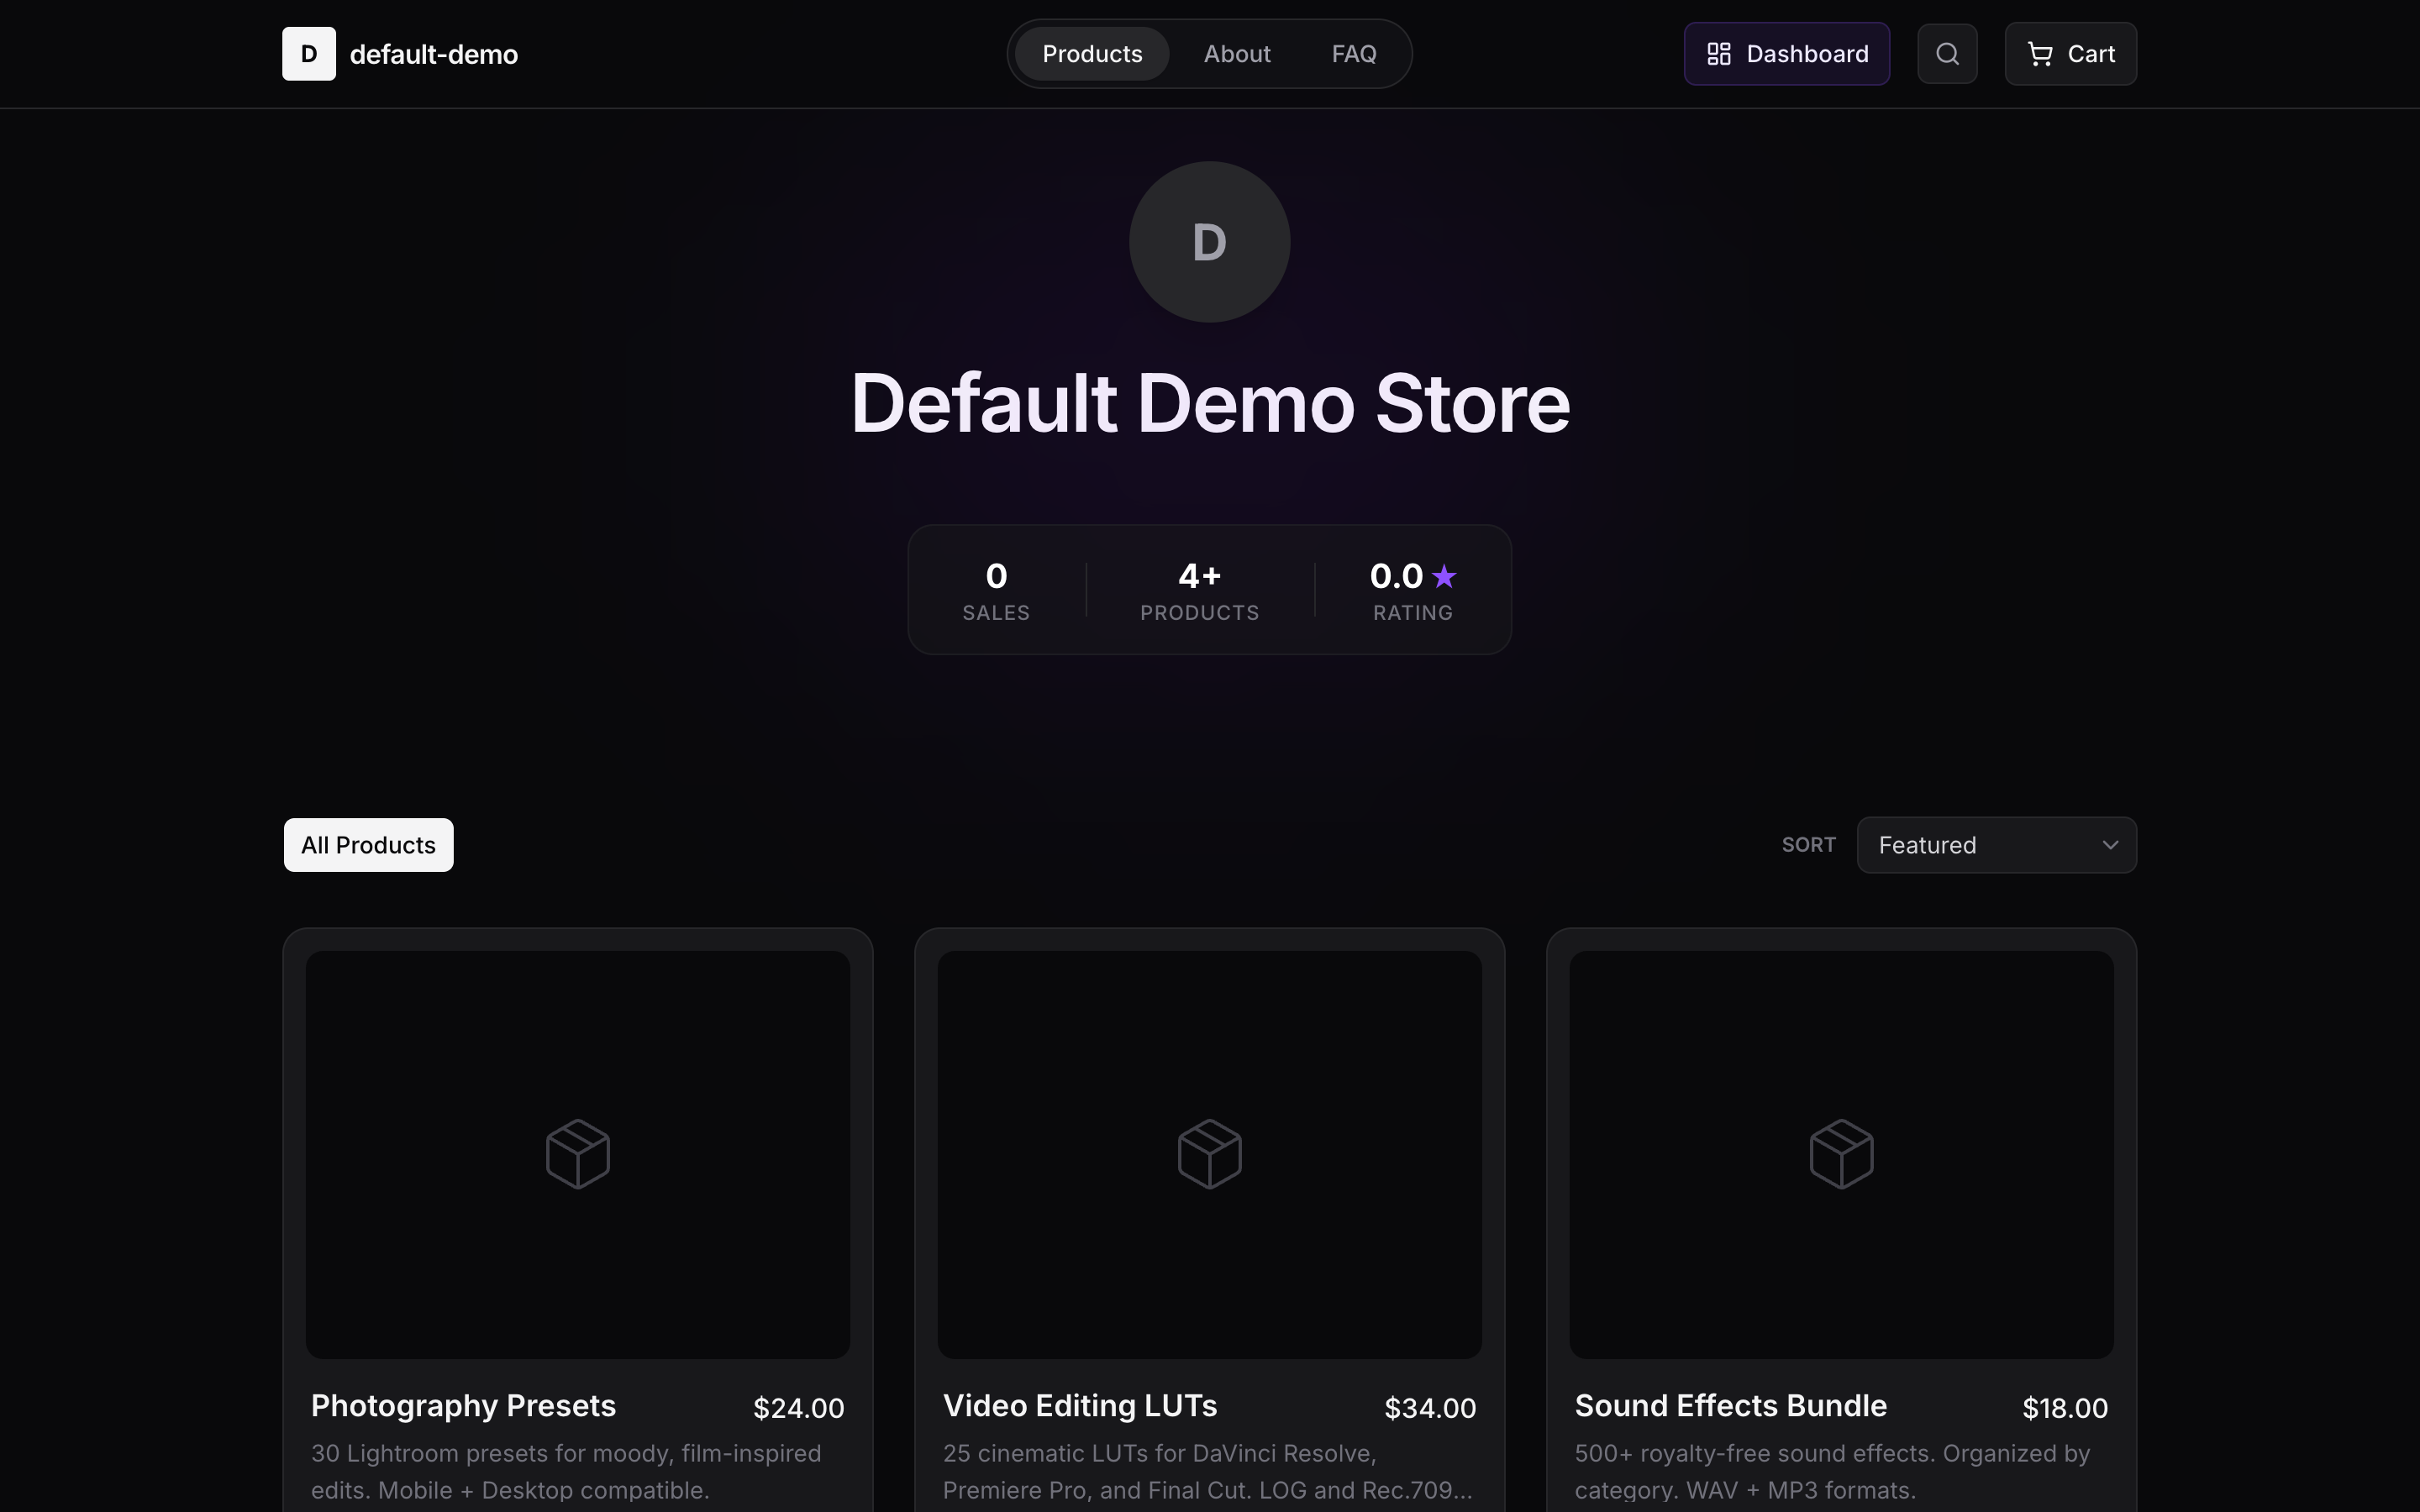Click Sound Effects Bundle box placeholder icon
2420x1512 pixels.
[1841, 1154]
